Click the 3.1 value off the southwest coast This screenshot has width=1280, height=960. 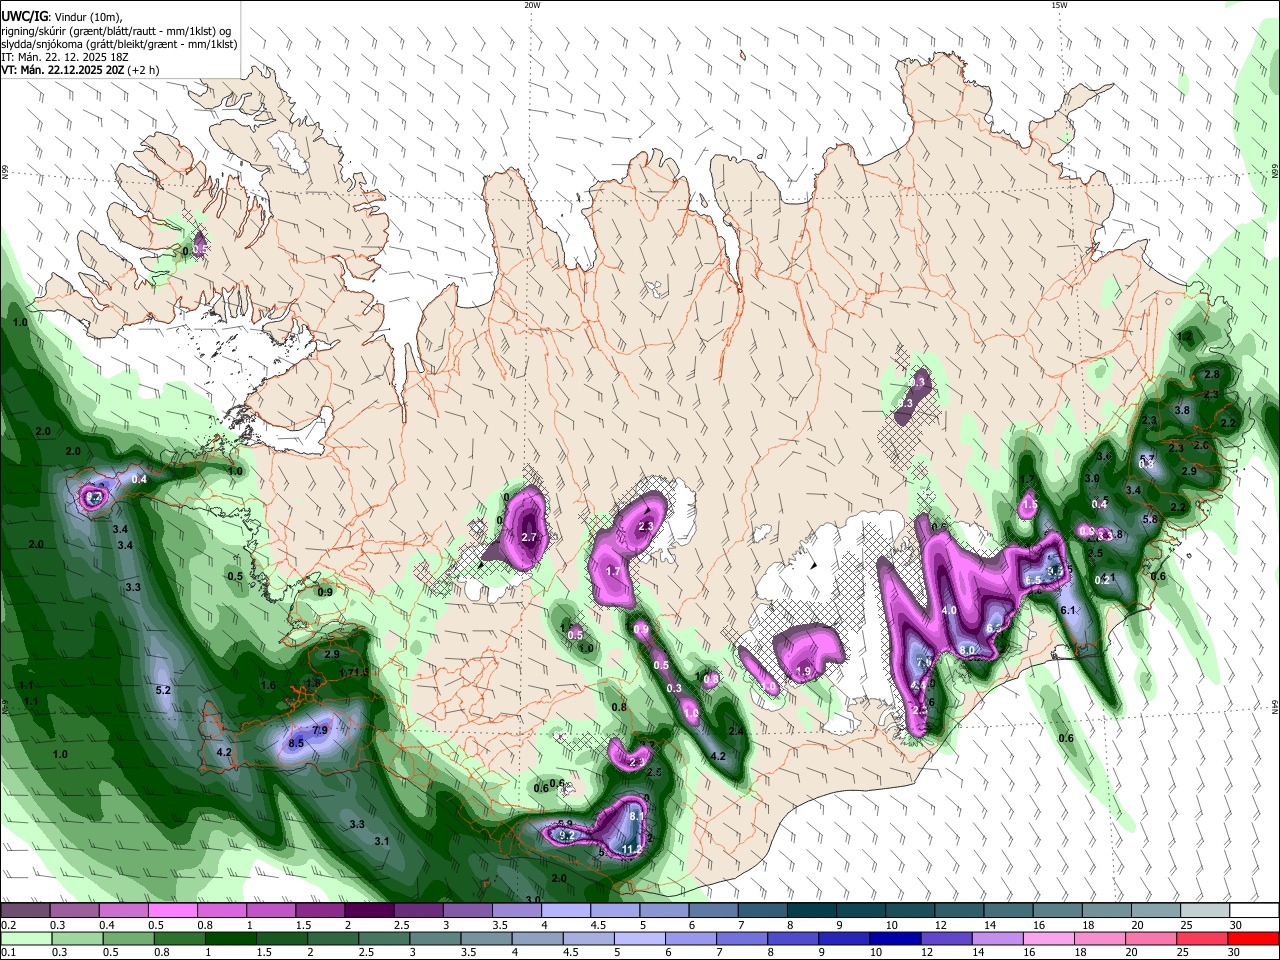point(382,842)
